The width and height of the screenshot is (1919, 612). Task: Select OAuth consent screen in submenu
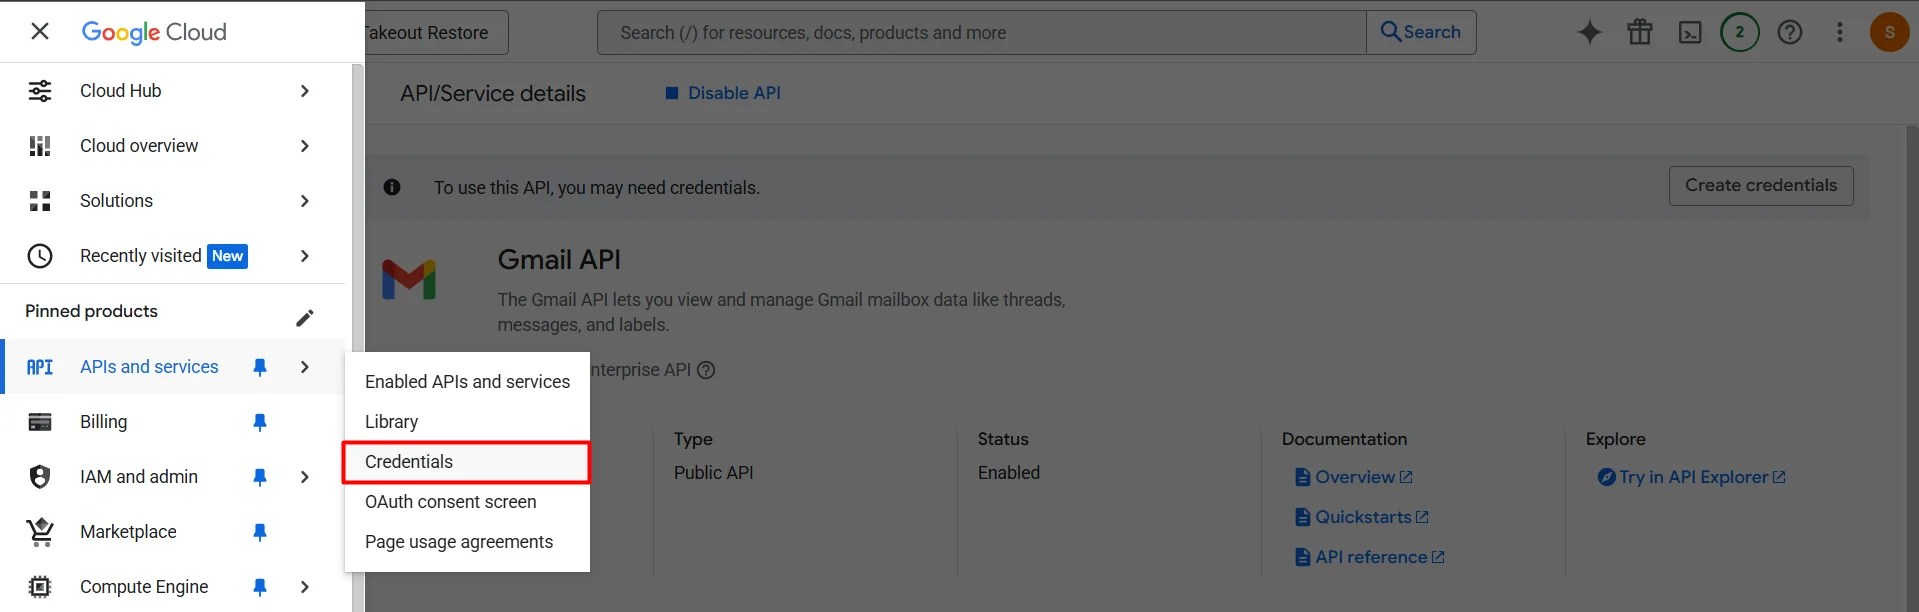(x=467, y=502)
